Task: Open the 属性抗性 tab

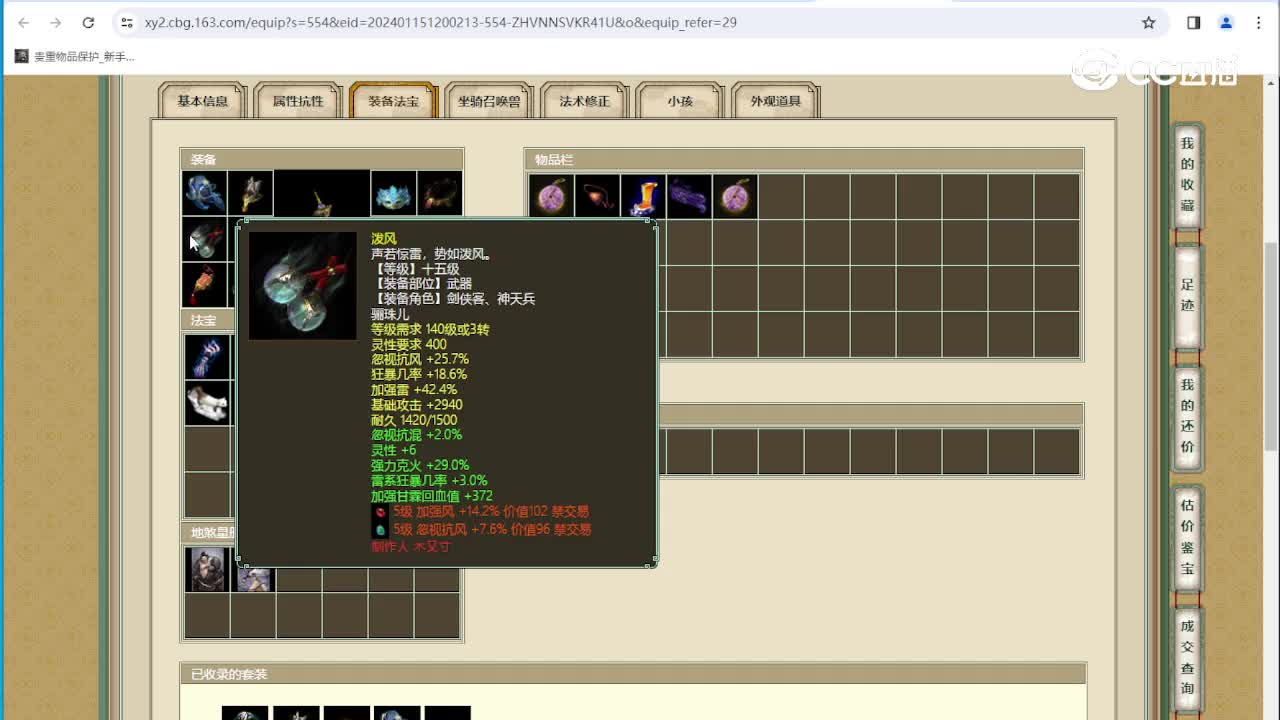Action: tap(298, 101)
